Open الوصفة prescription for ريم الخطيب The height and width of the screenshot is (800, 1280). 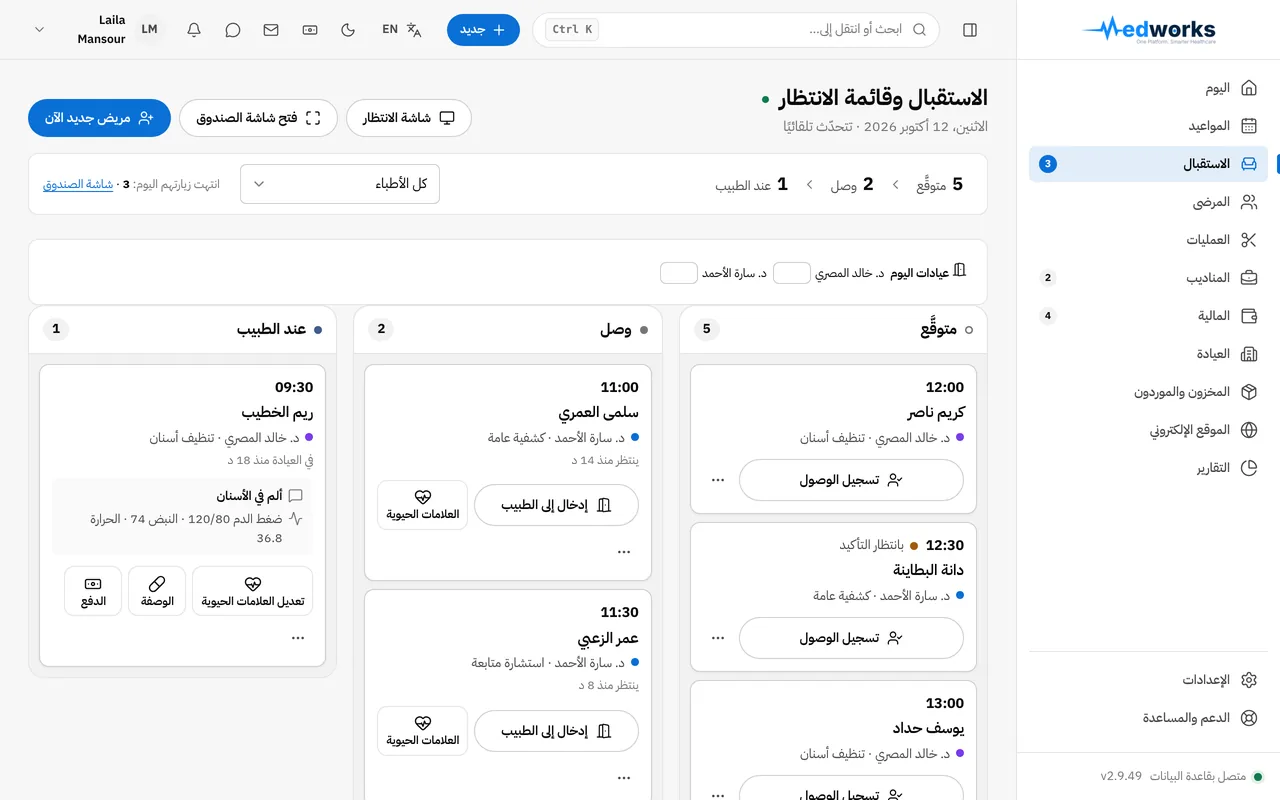click(x=157, y=591)
